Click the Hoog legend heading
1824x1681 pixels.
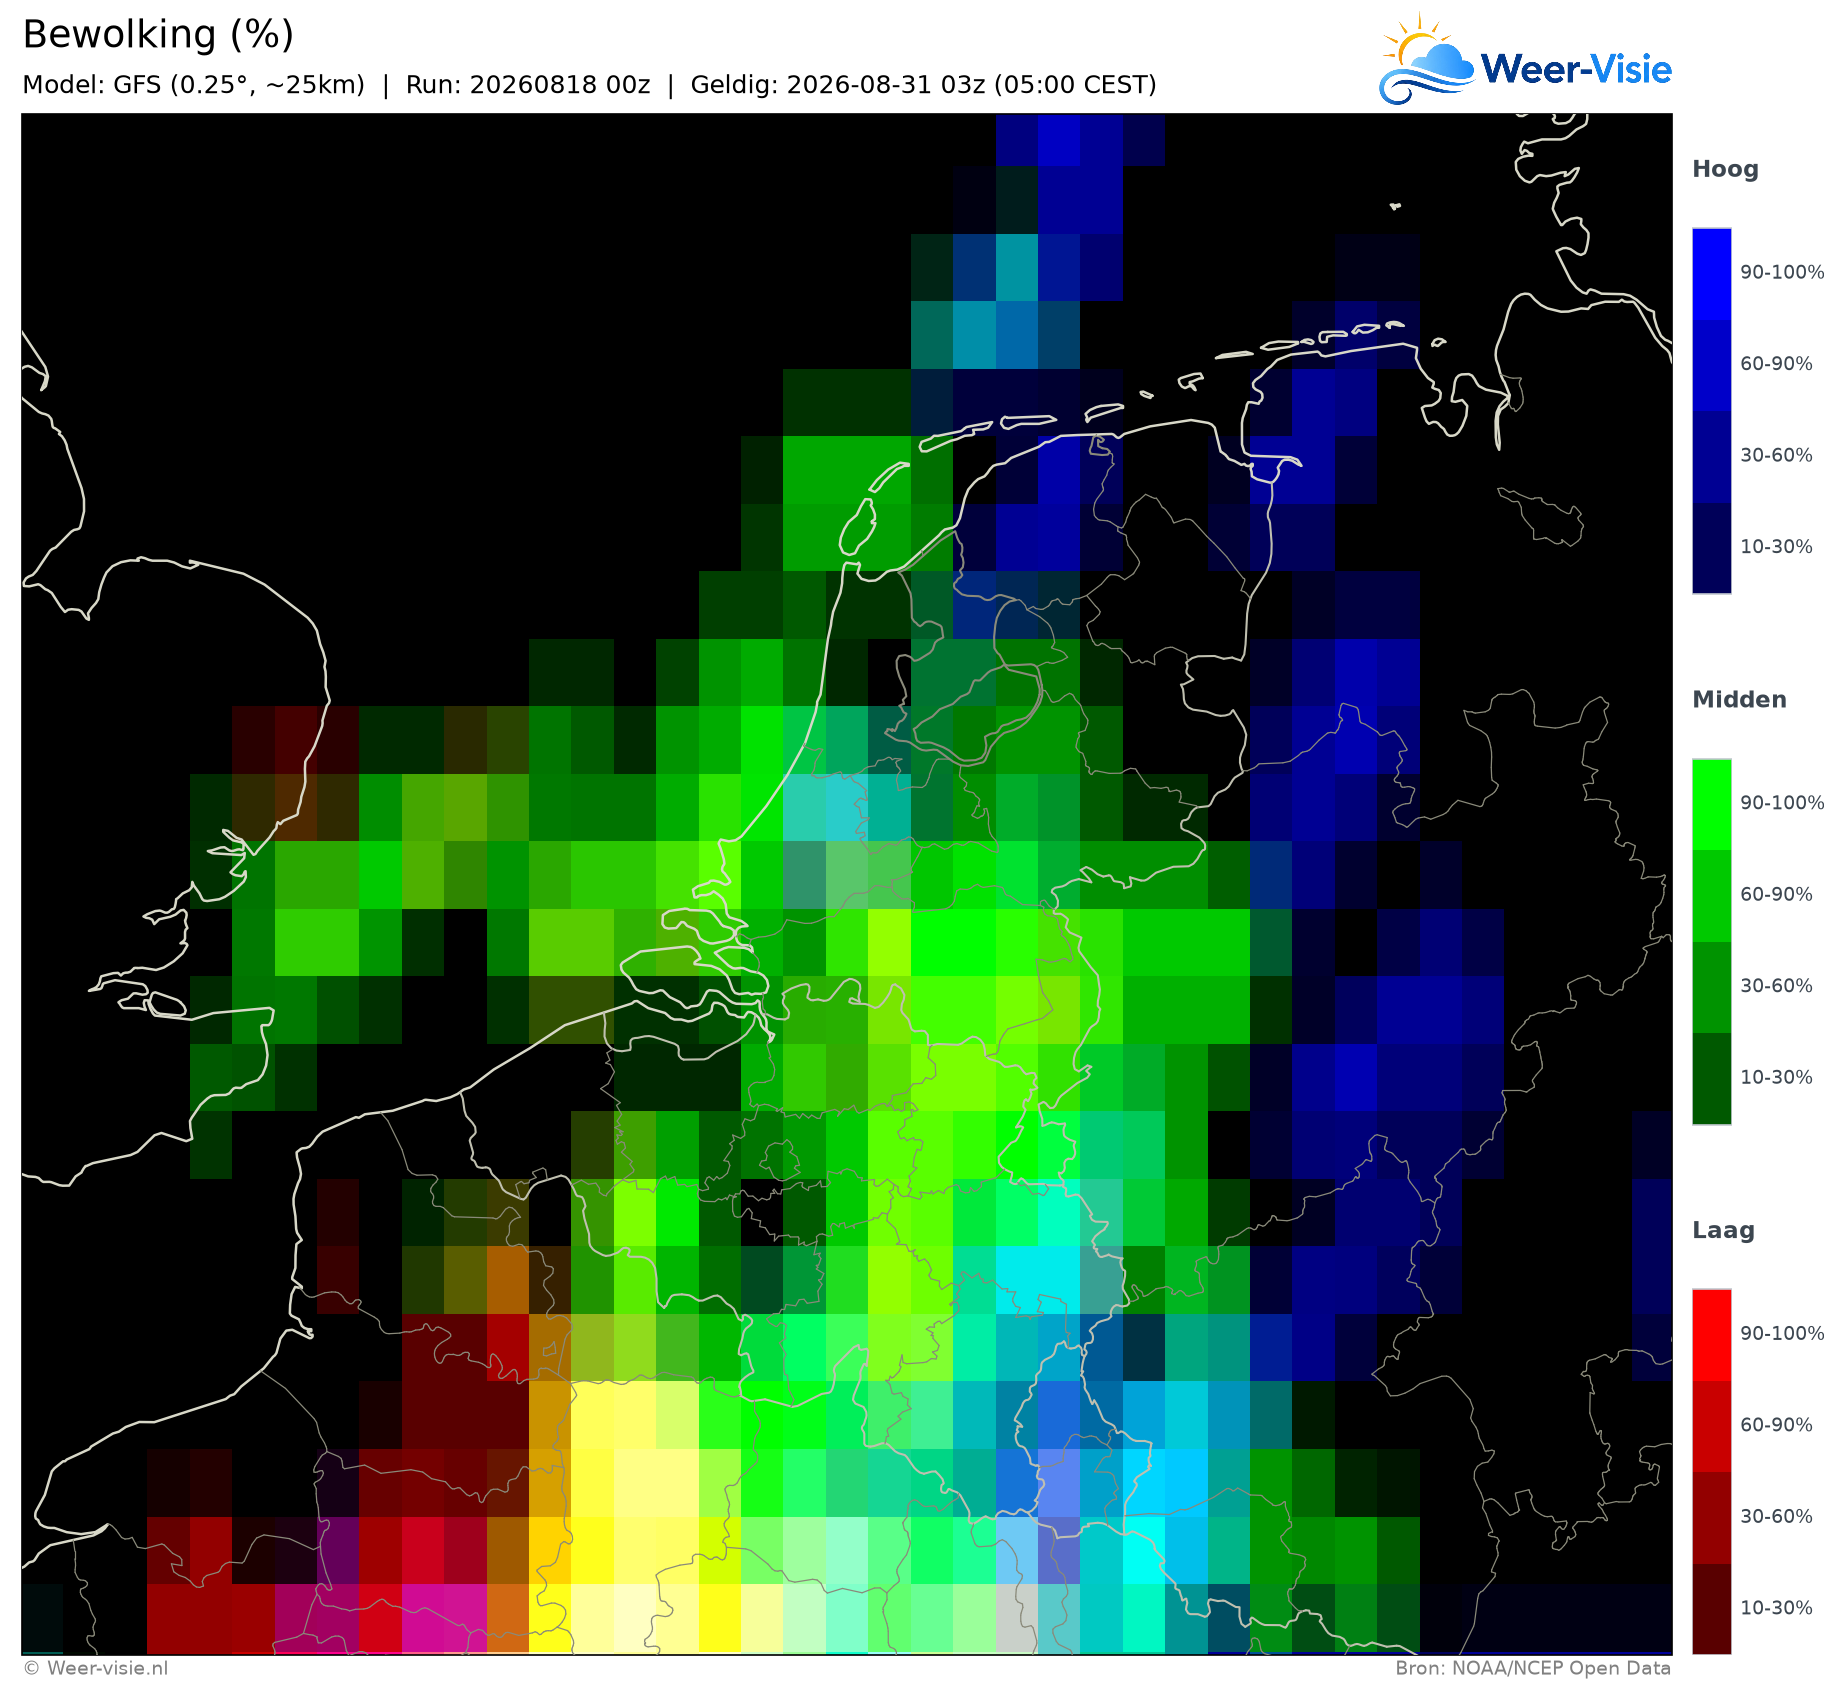click(x=1725, y=170)
